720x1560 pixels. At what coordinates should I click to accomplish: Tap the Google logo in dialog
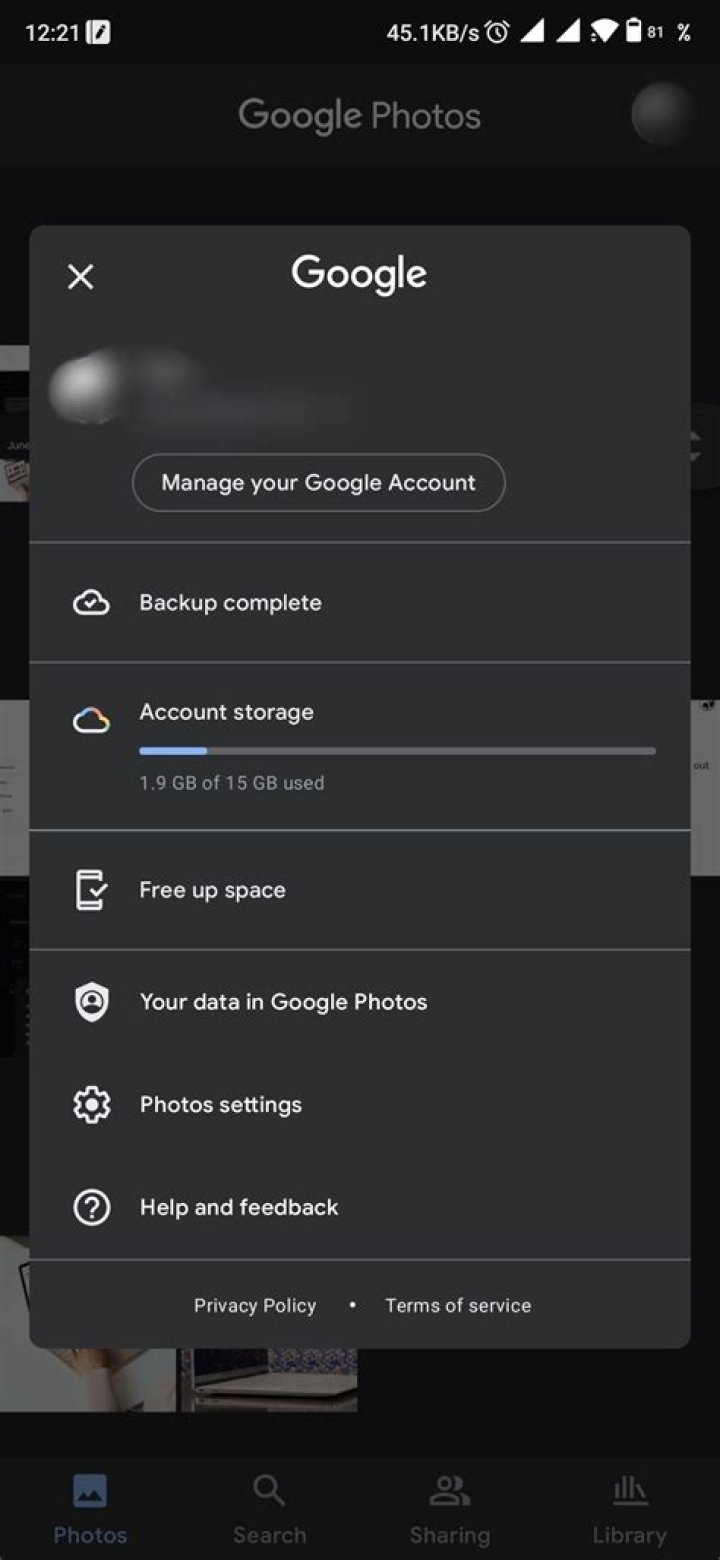pyautogui.click(x=359, y=275)
